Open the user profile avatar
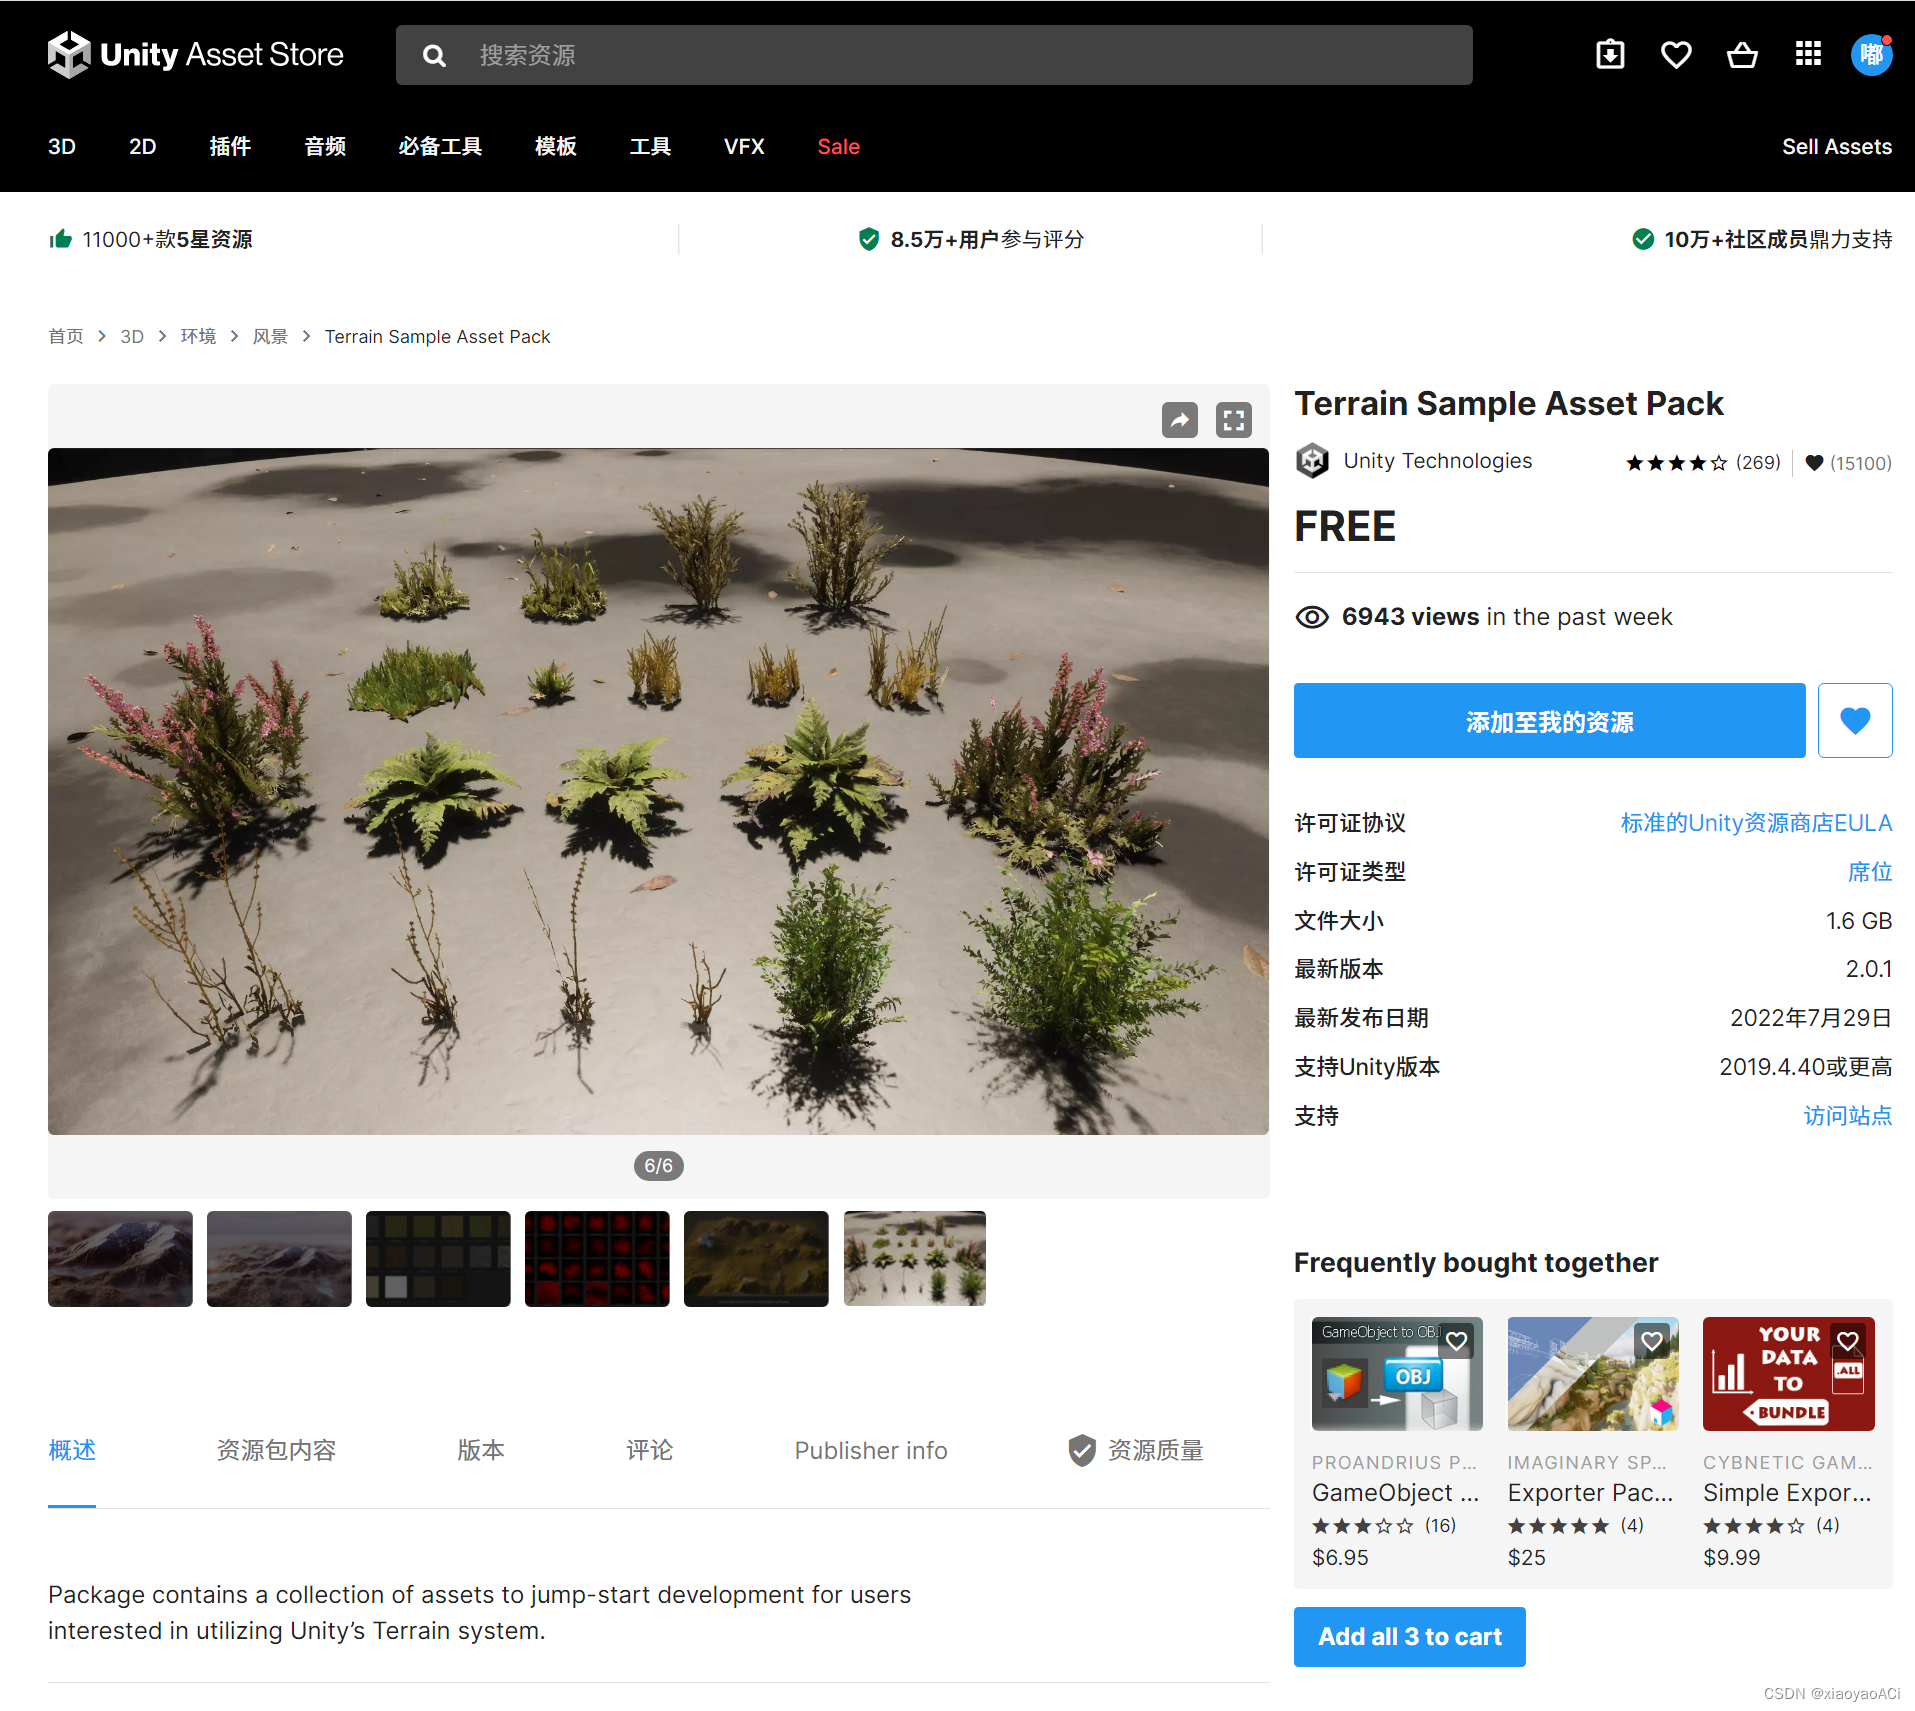1915x1711 pixels. pyautogui.click(x=1871, y=54)
